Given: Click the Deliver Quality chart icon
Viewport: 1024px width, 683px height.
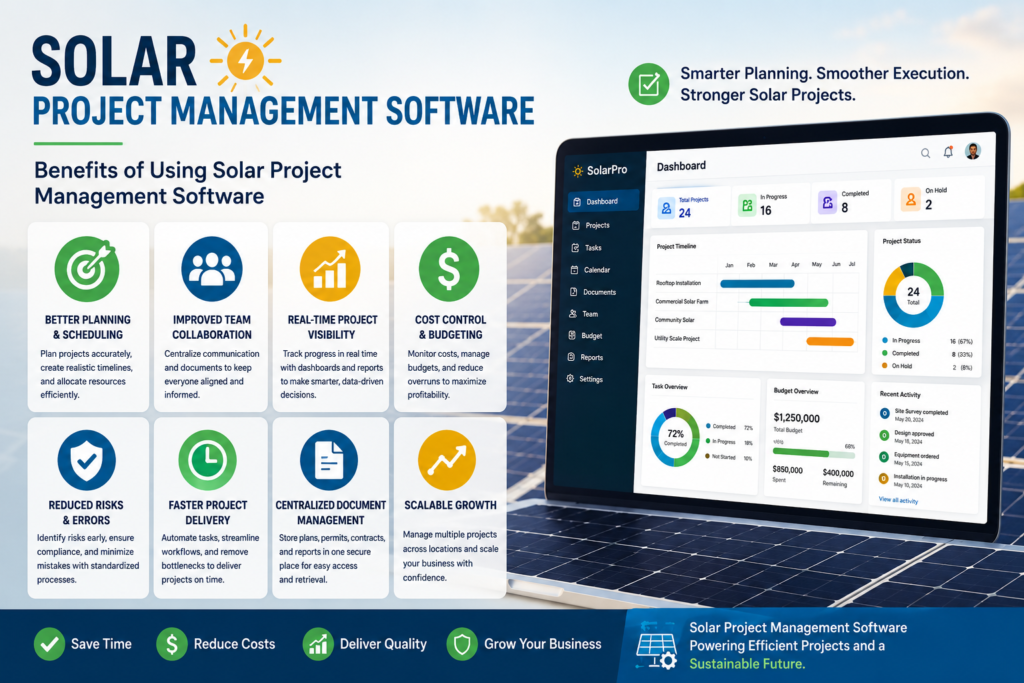Looking at the screenshot, I should (318, 644).
